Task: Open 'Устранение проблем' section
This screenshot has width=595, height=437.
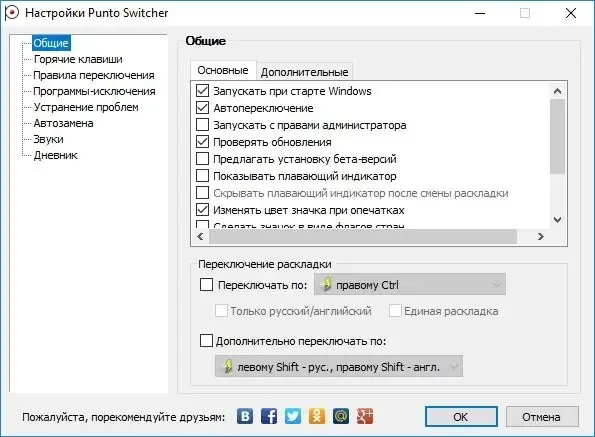Action: pyautogui.click(x=86, y=107)
